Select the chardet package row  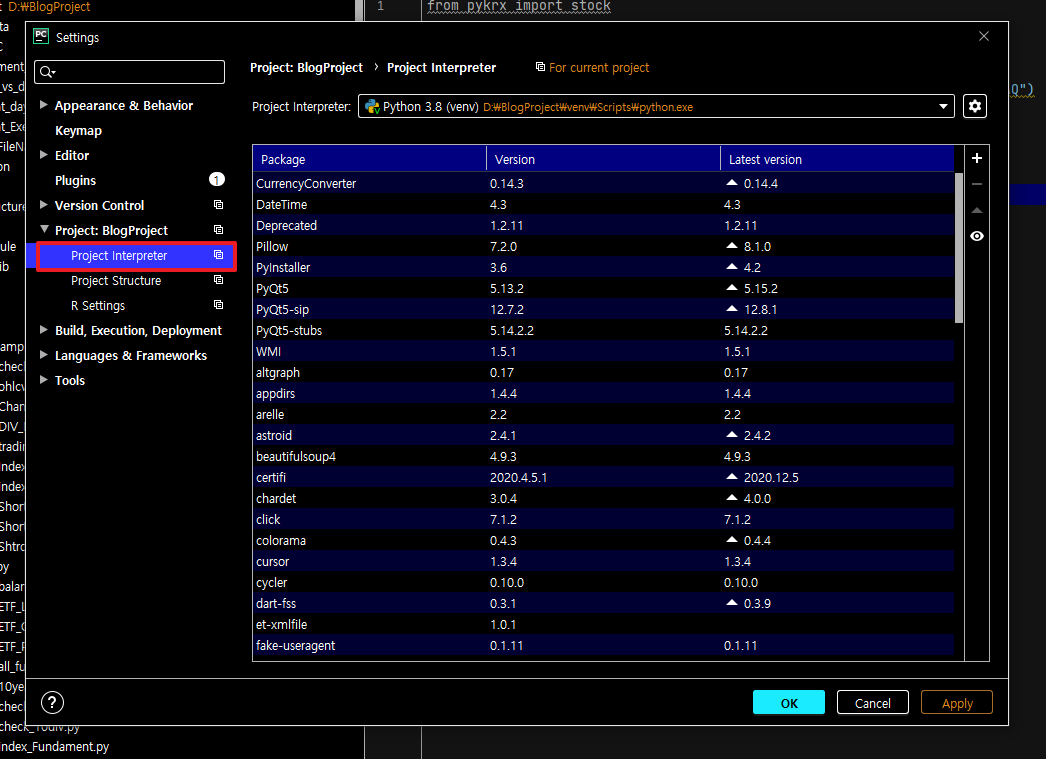(x=604, y=498)
